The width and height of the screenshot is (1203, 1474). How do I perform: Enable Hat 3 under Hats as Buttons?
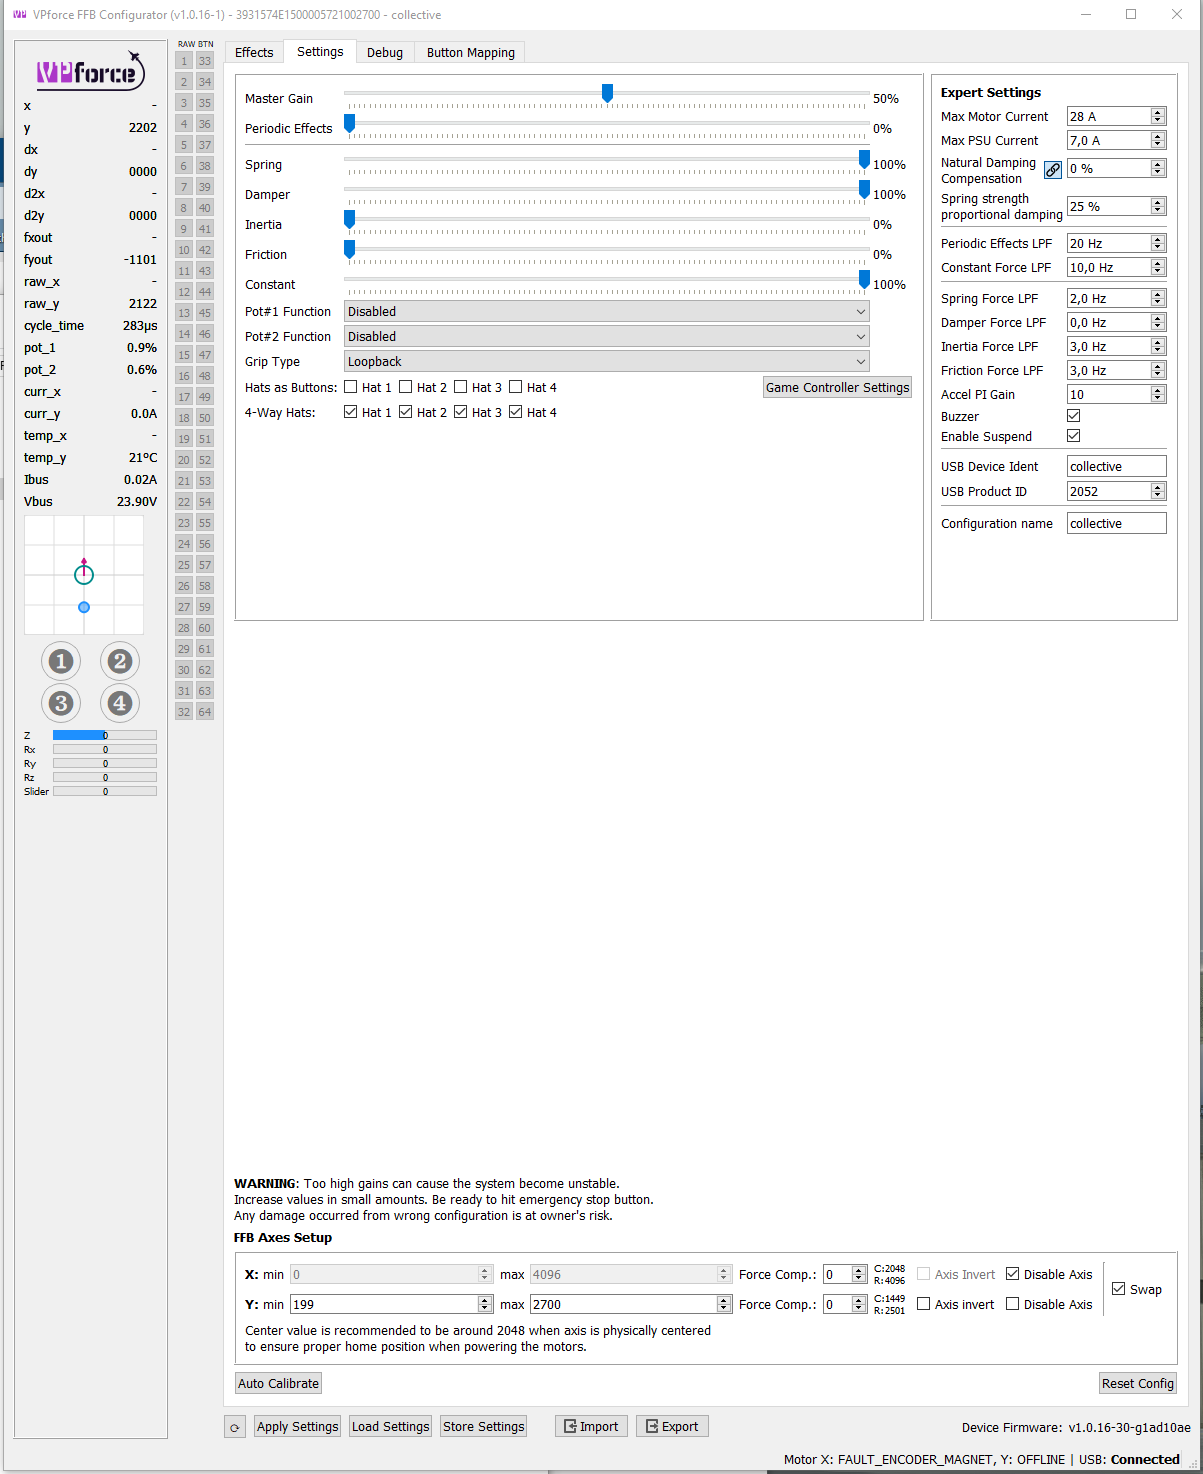tap(461, 387)
